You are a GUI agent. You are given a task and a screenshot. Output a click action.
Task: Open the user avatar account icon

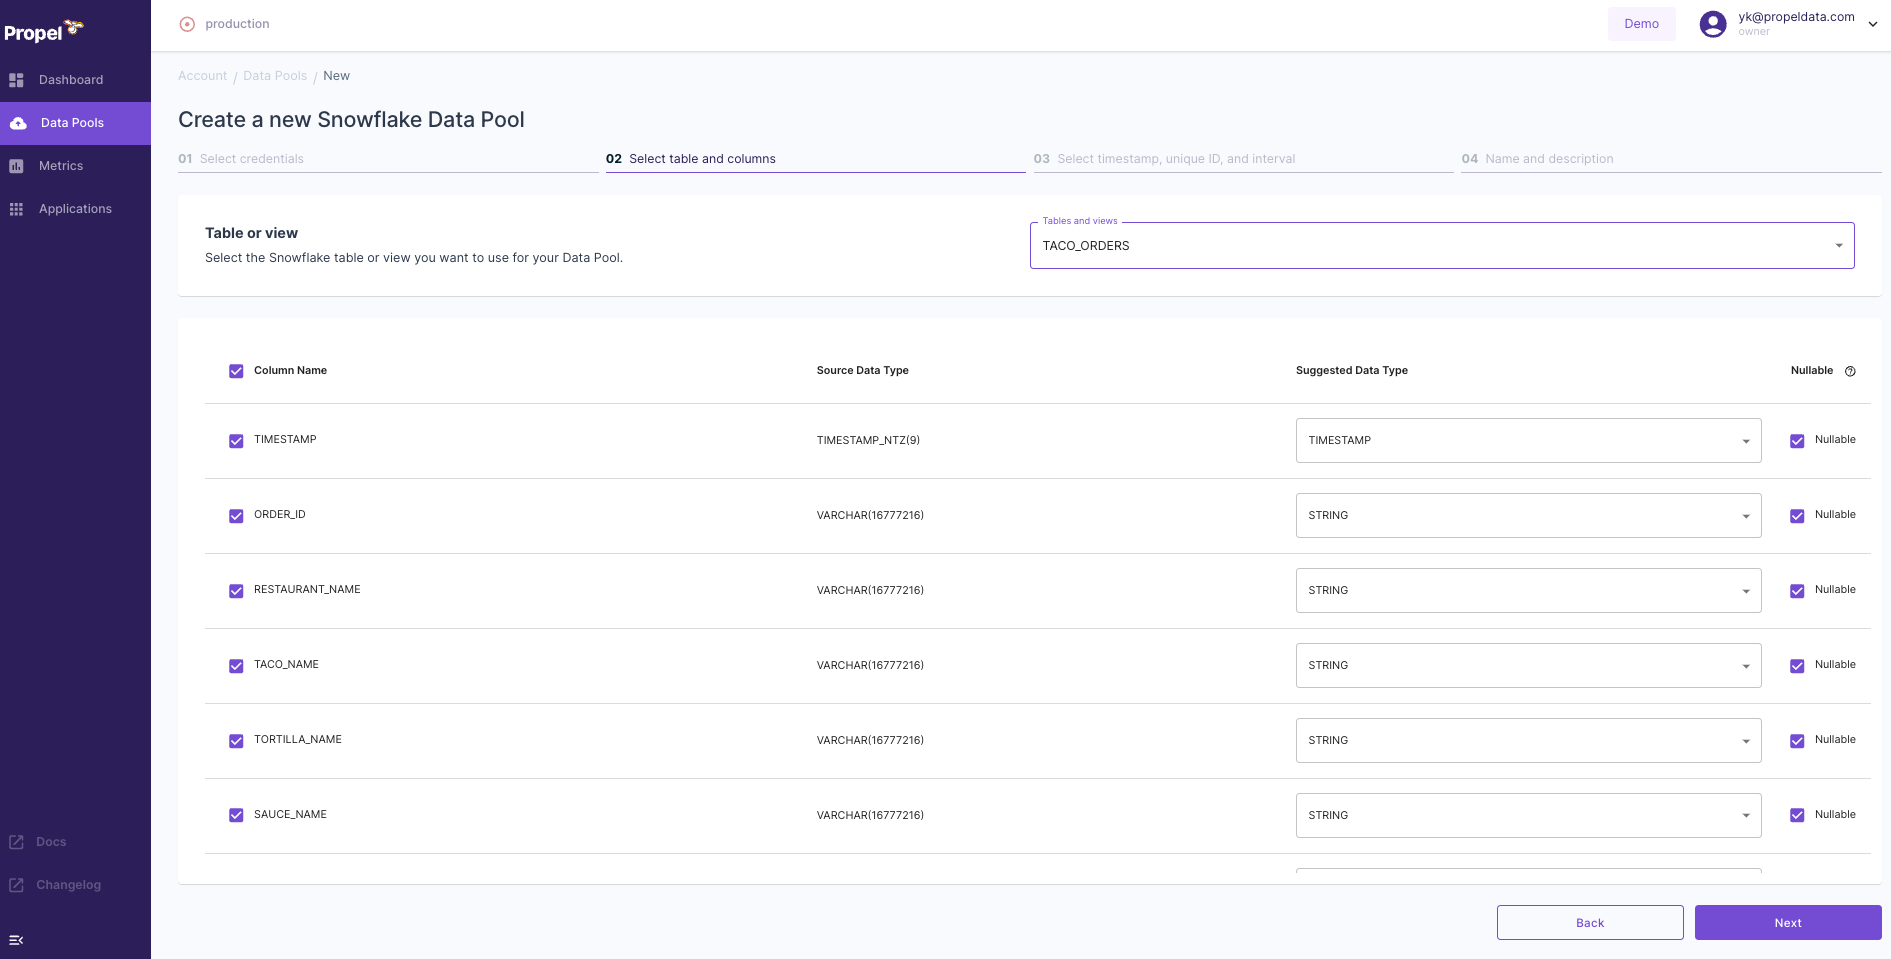[x=1712, y=23]
